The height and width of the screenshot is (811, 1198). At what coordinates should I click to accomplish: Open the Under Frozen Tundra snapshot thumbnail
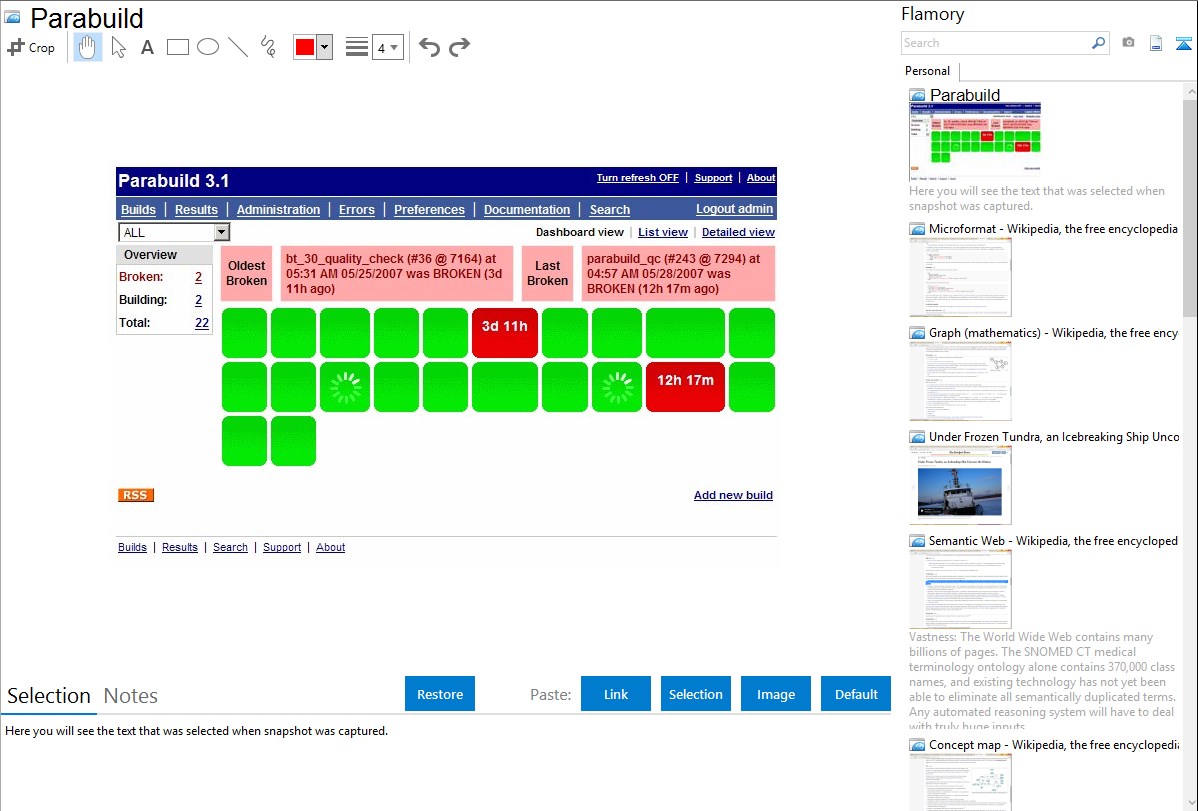pyautogui.click(x=960, y=485)
